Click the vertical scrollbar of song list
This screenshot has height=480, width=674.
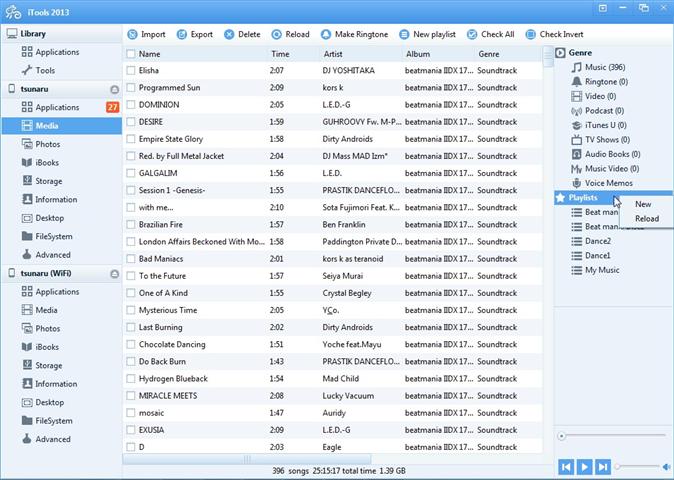pos(548,57)
